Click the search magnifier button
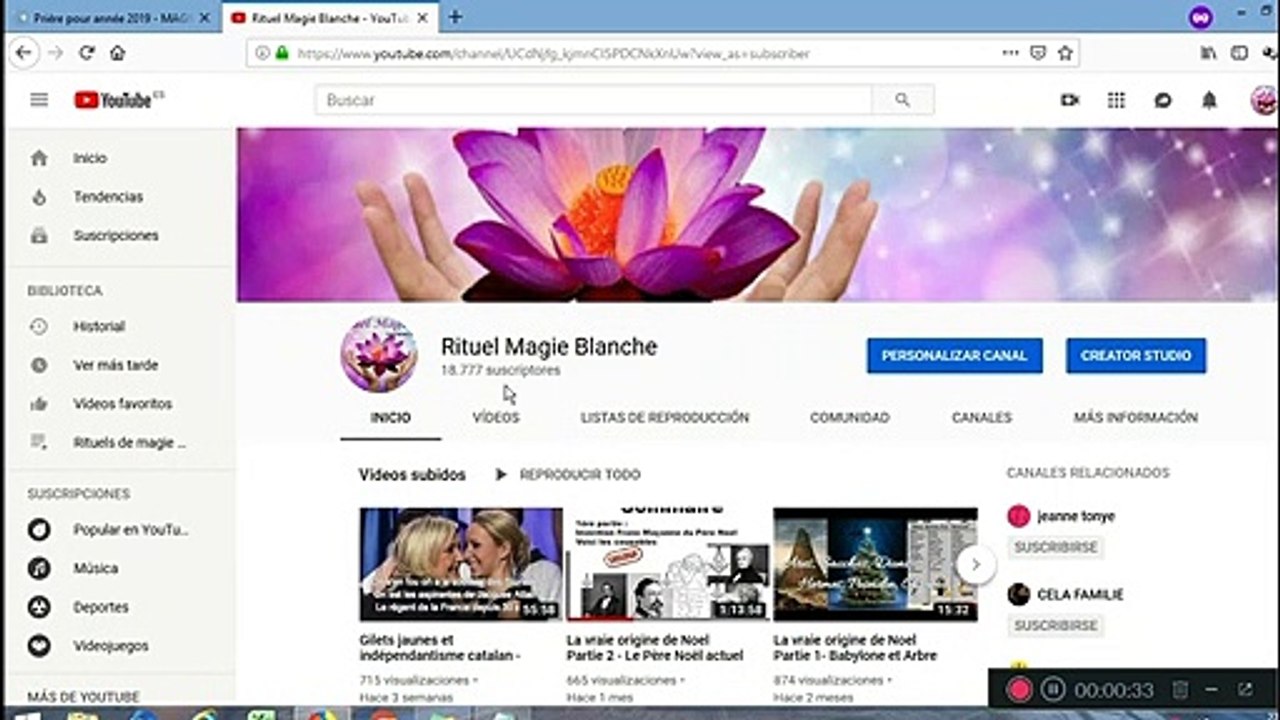Viewport: 1280px width, 720px height. click(902, 100)
